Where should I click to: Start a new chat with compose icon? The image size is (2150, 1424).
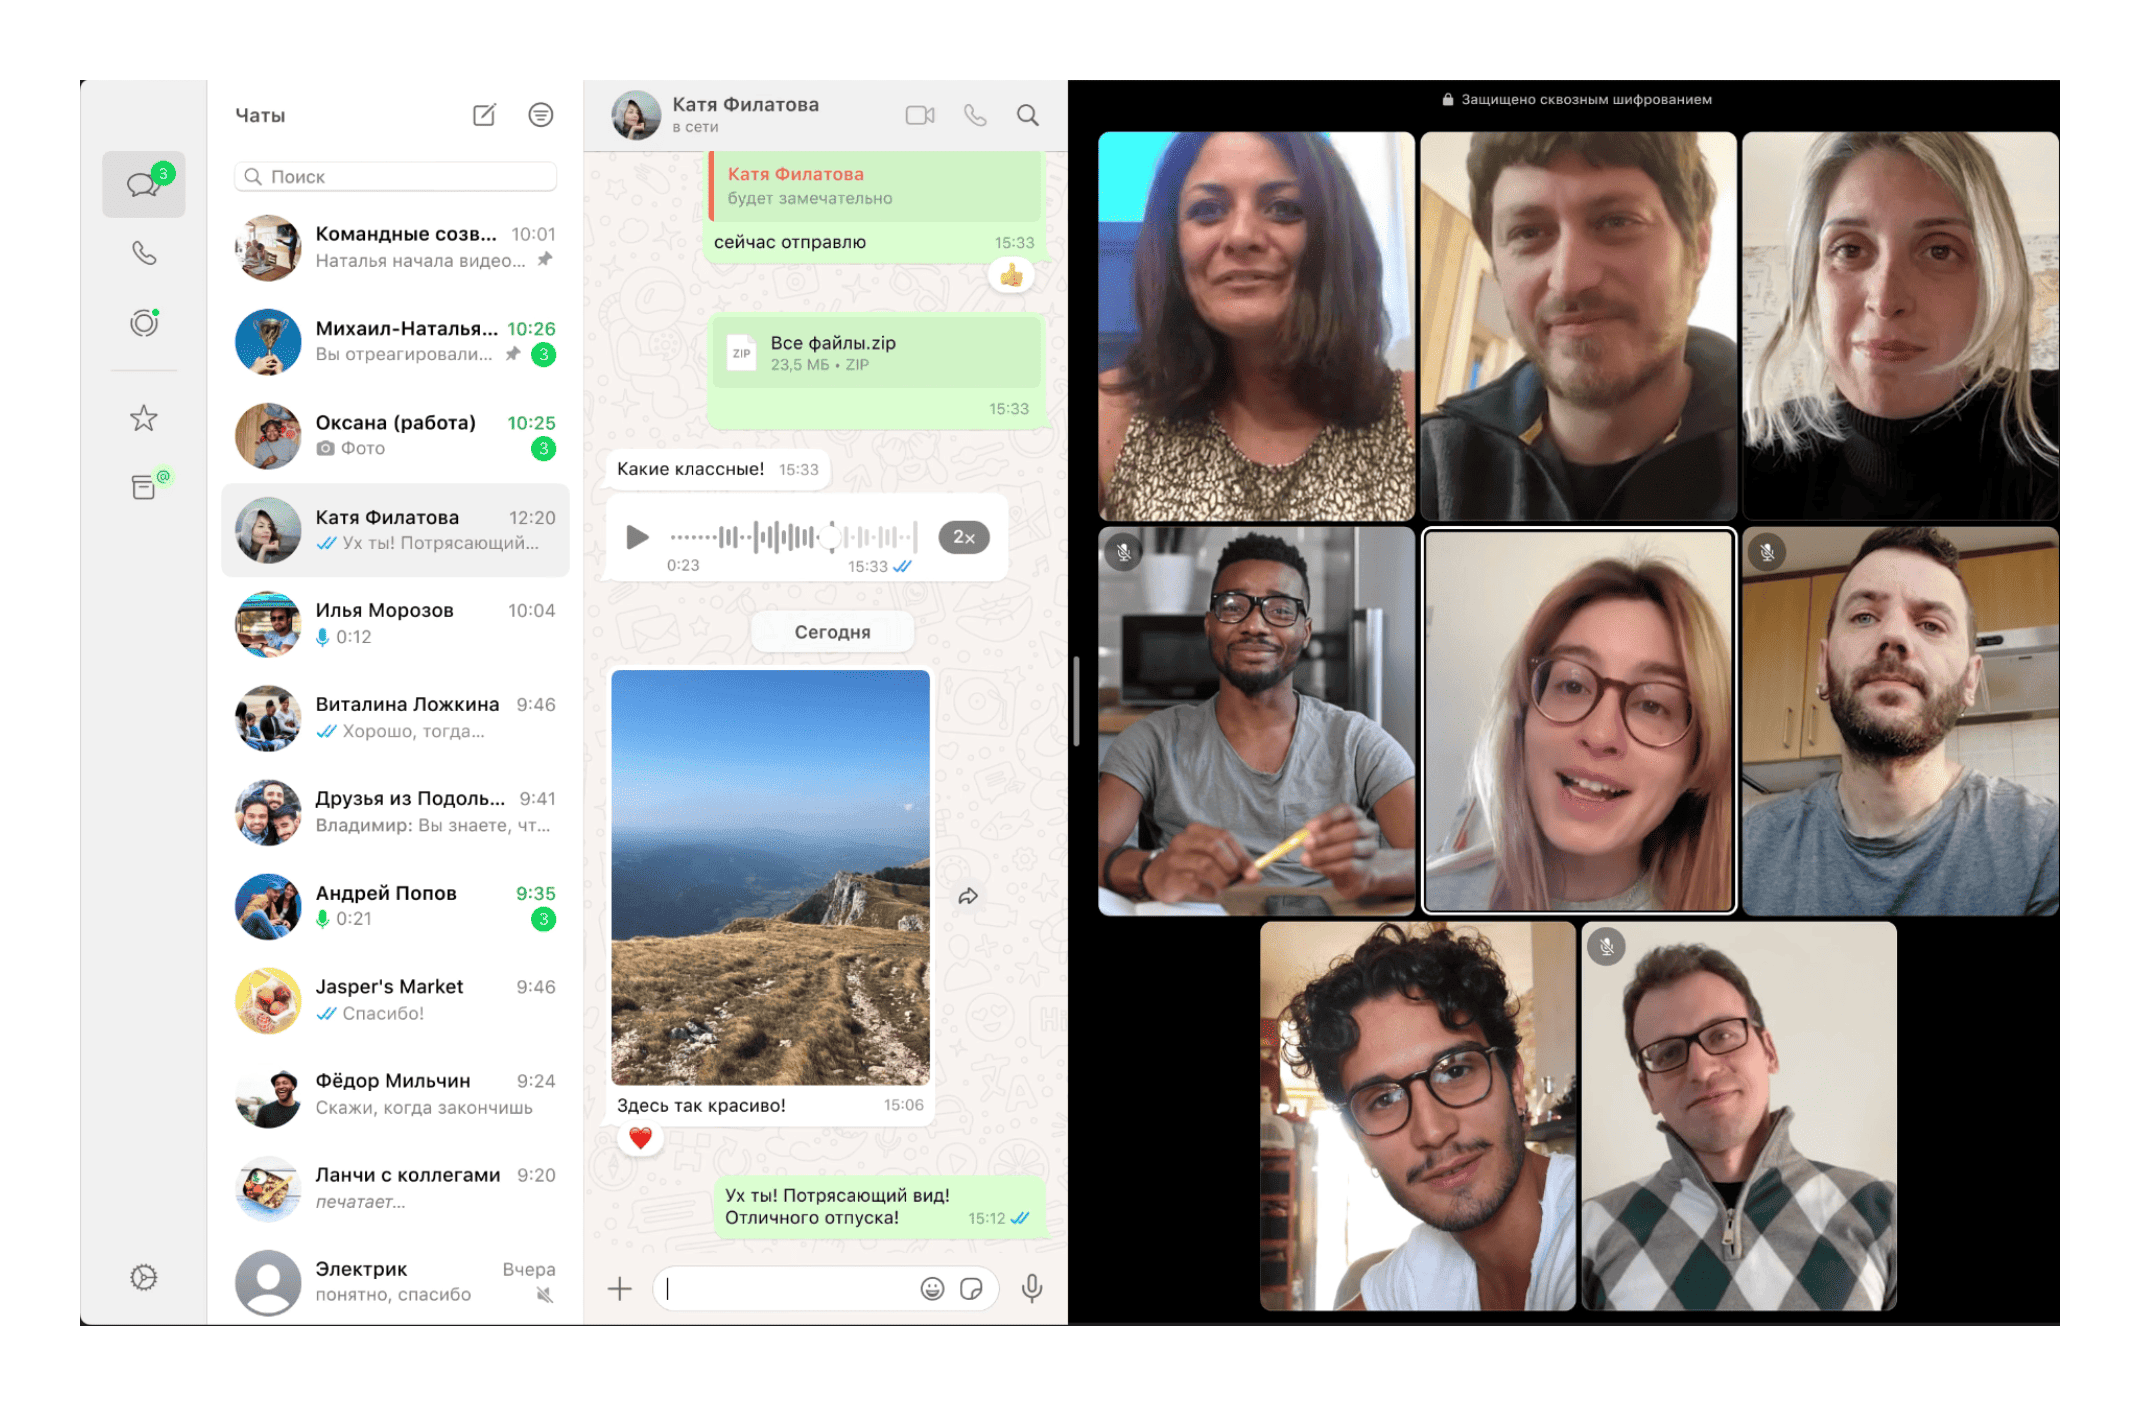tap(484, 115)
